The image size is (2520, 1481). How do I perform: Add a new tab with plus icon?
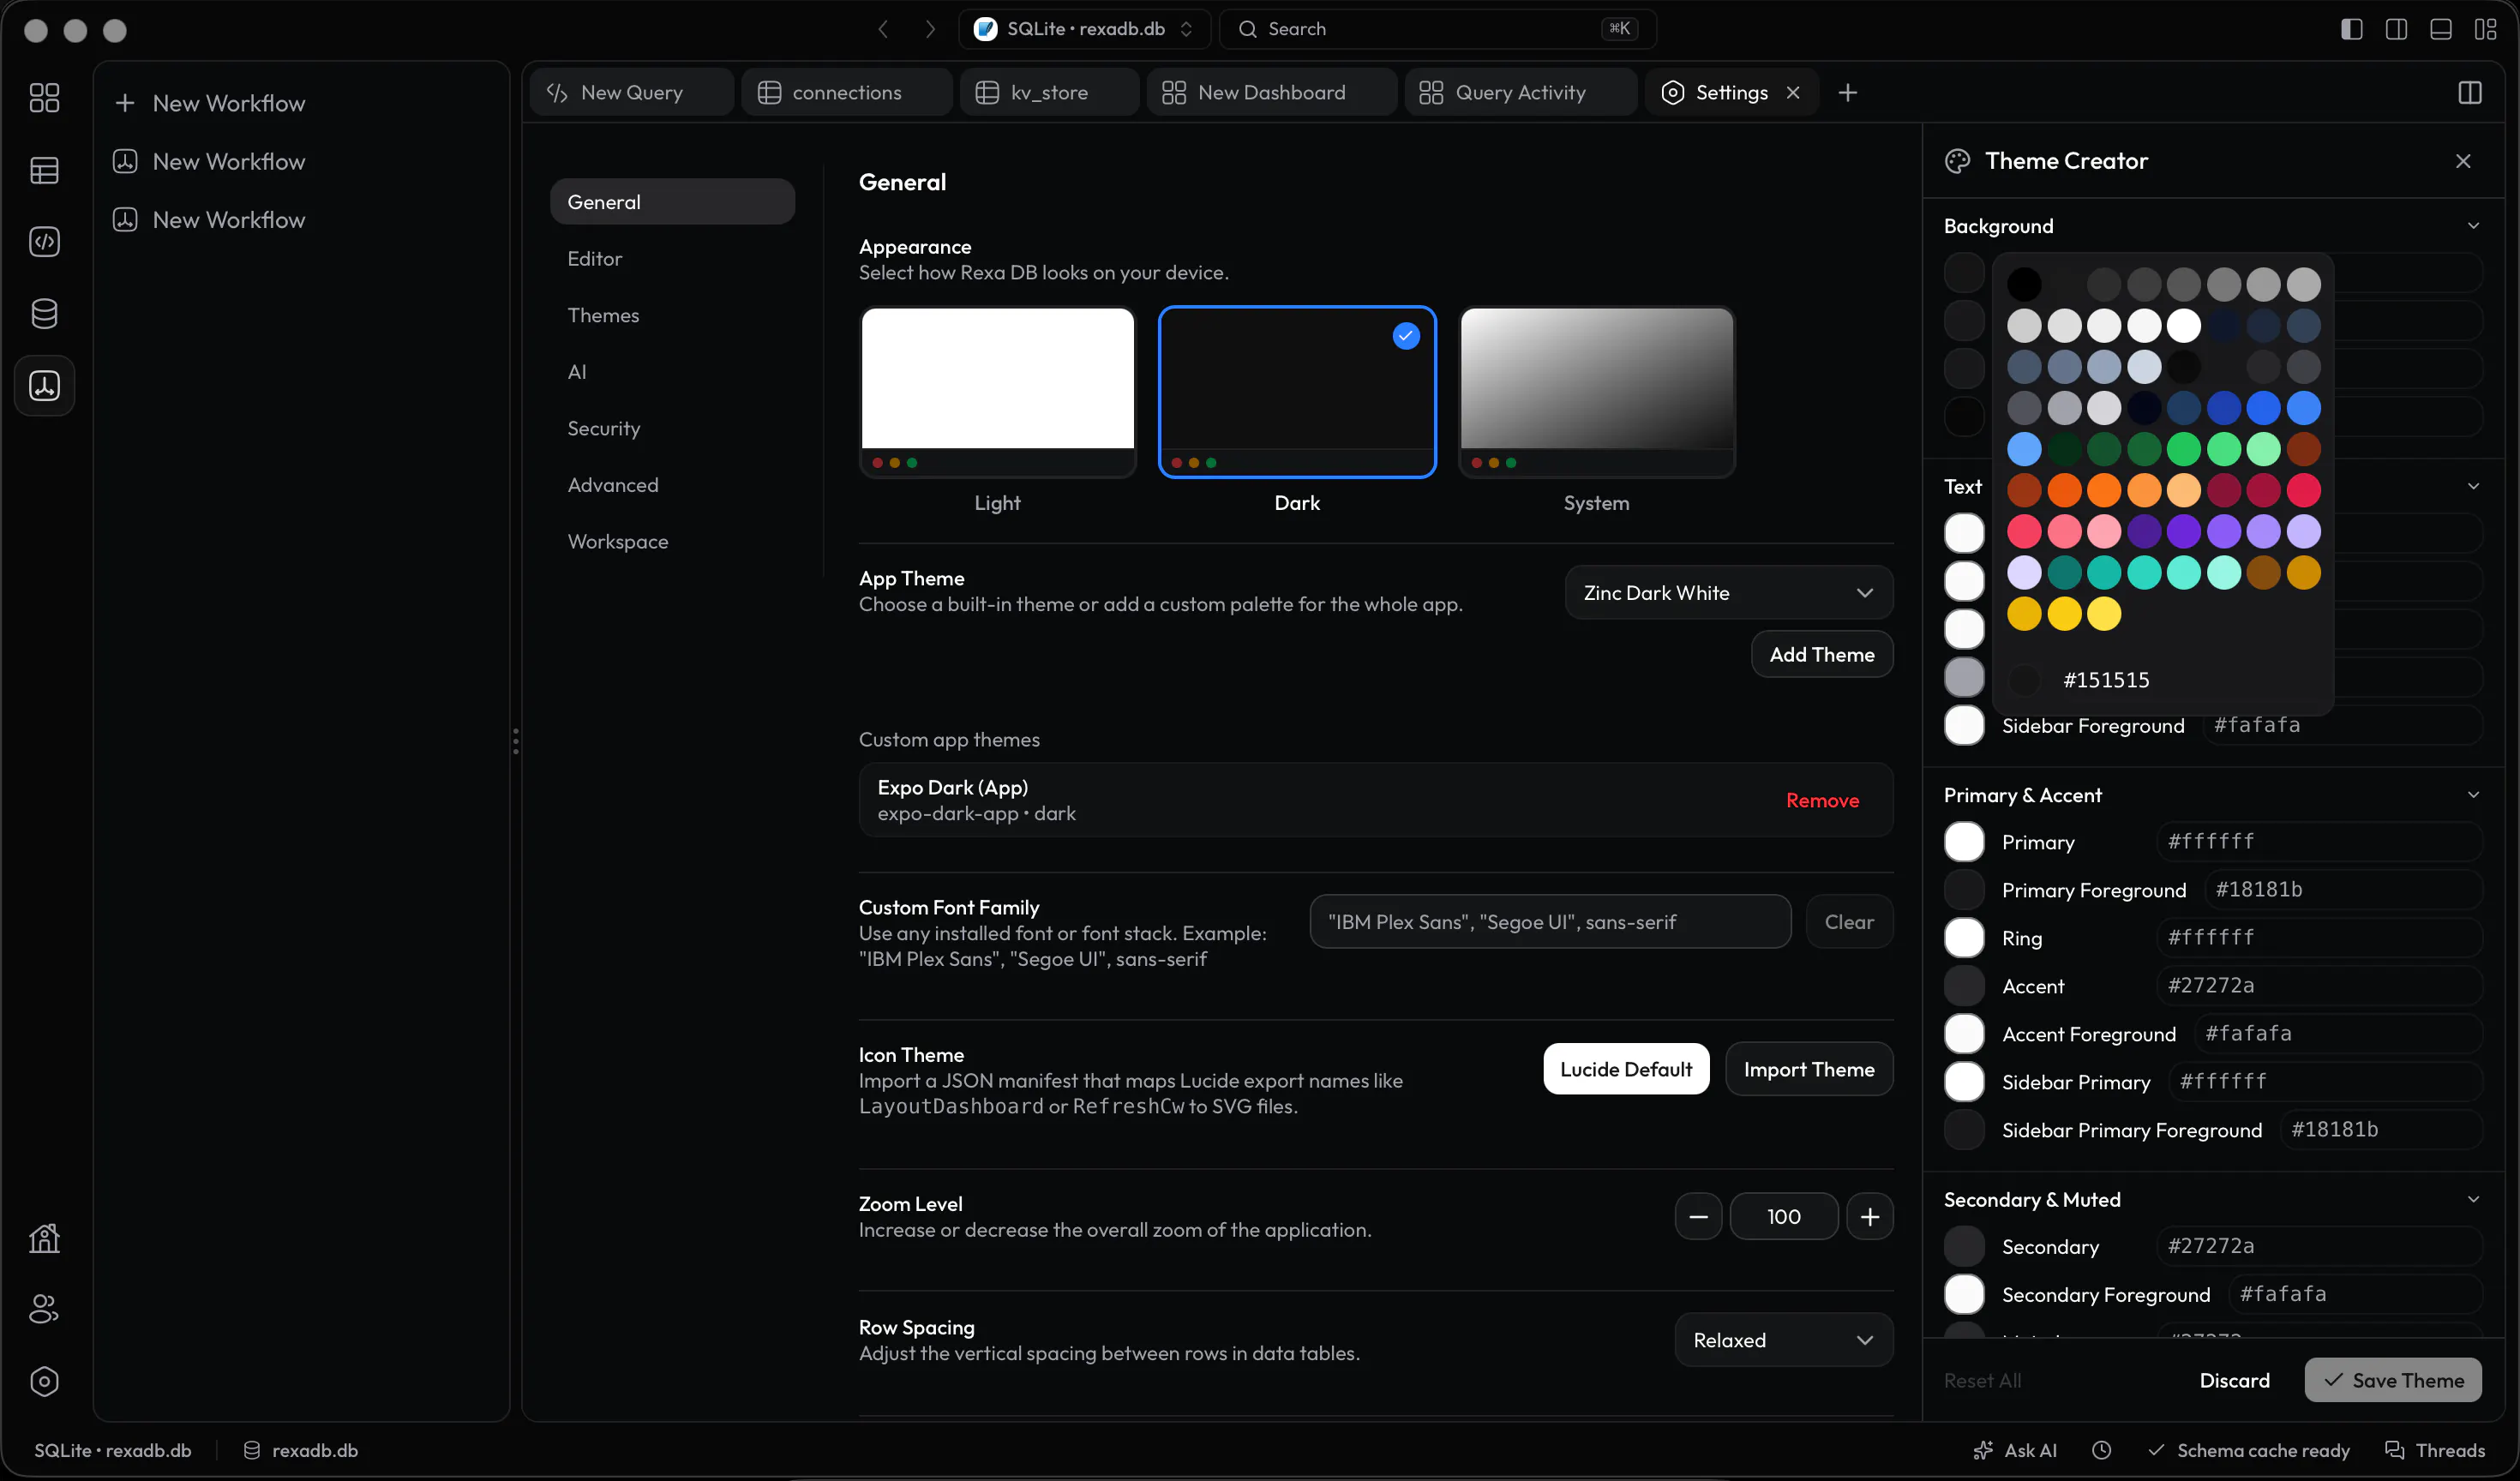[1847, 92]
